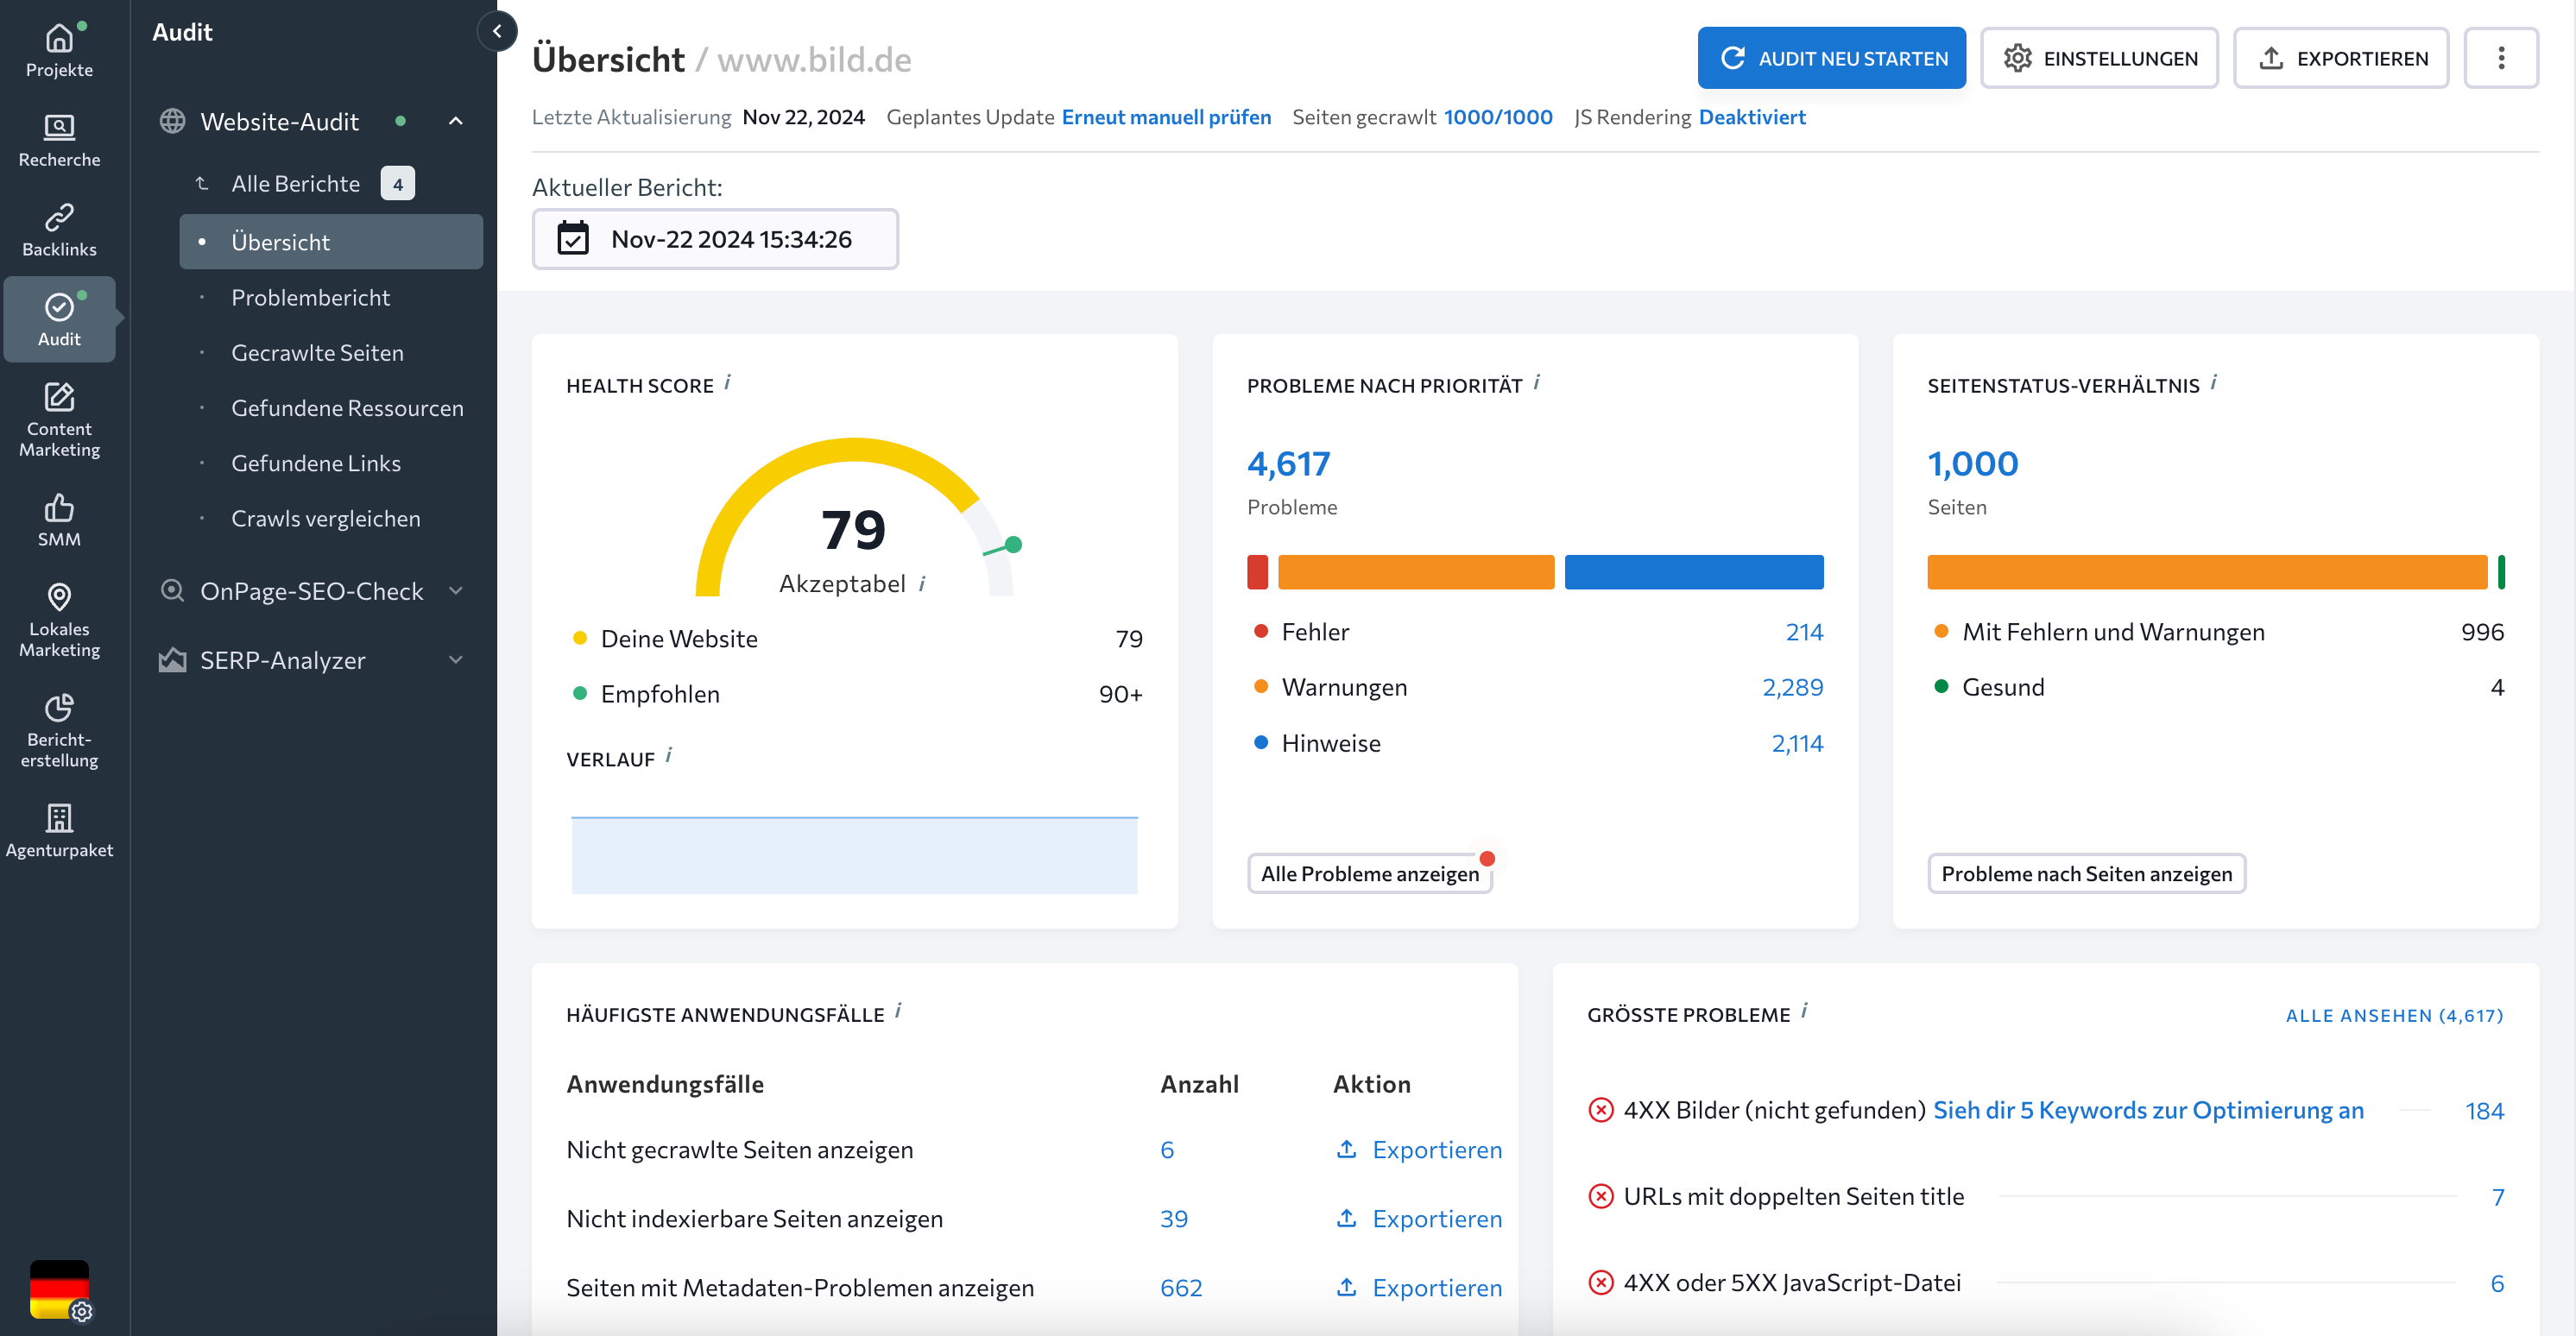The width and height of the screenshot is (2576, 1336).
Task: Select Gecrawlte Seiten menu item
Action: [x=317, y=352]
